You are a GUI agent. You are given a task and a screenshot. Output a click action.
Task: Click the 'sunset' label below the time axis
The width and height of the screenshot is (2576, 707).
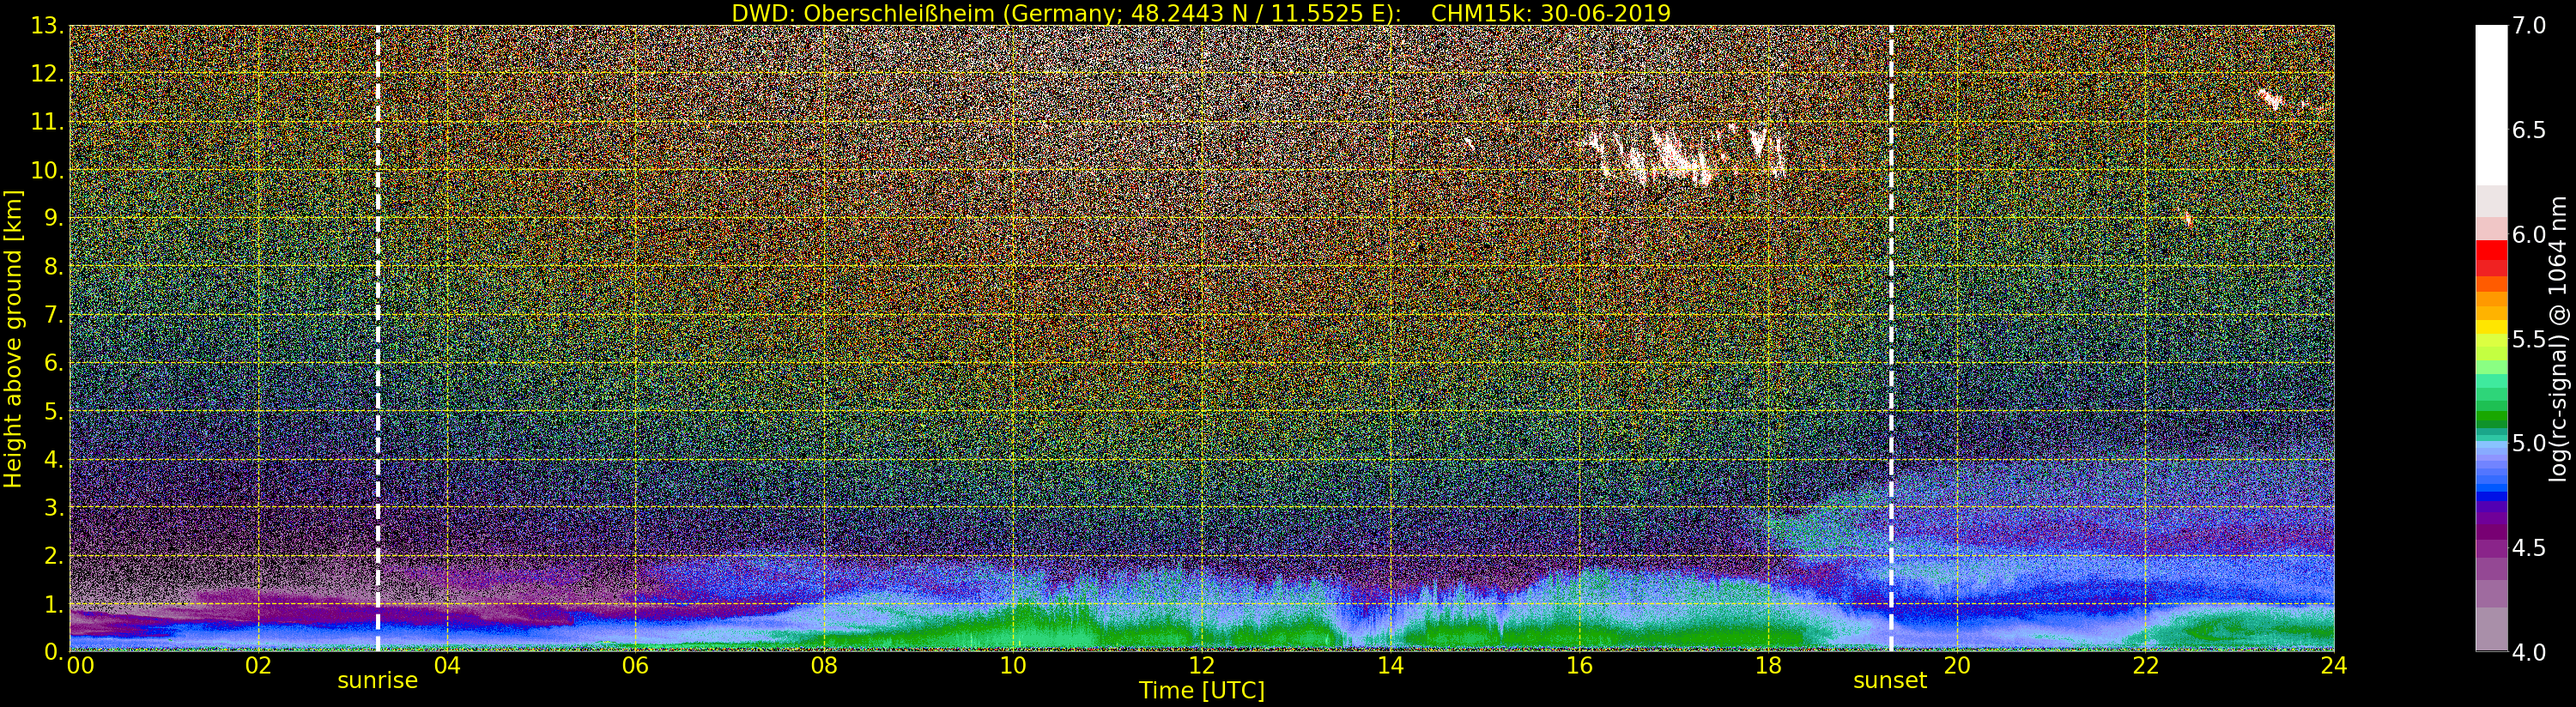pos(1890,681)
